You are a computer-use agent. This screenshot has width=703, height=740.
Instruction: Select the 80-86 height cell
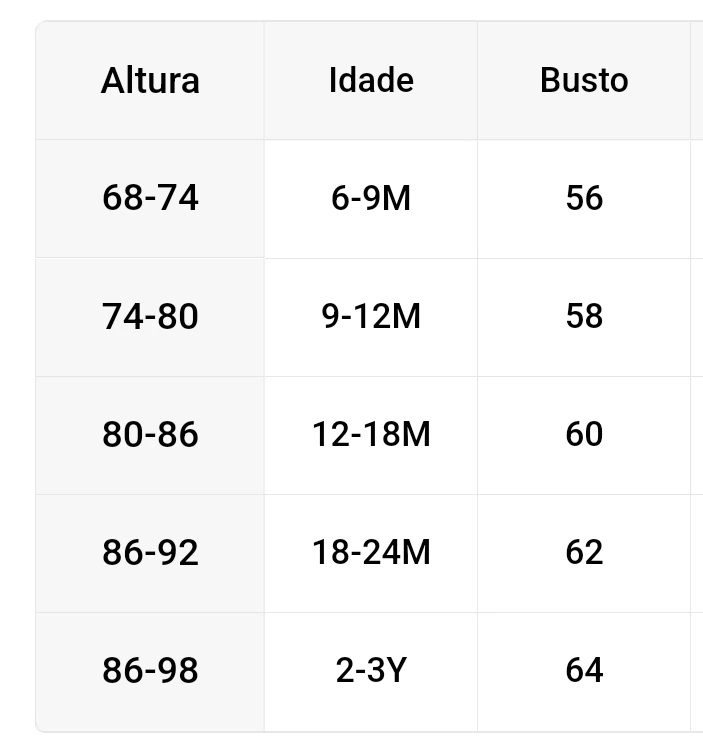click(x=150, y=434)
